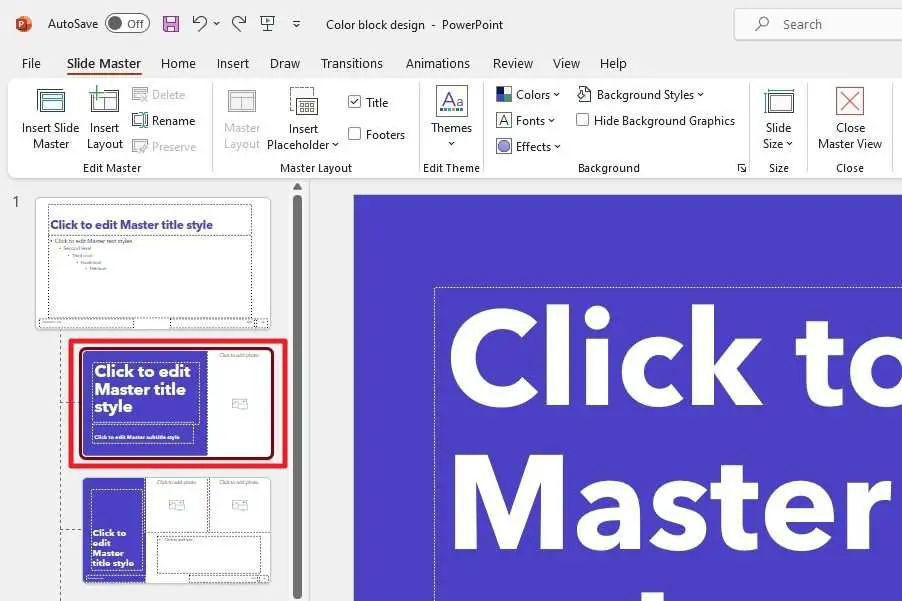
Task: Click the Insert Layout icon
Action: click(x=104, y=100)
